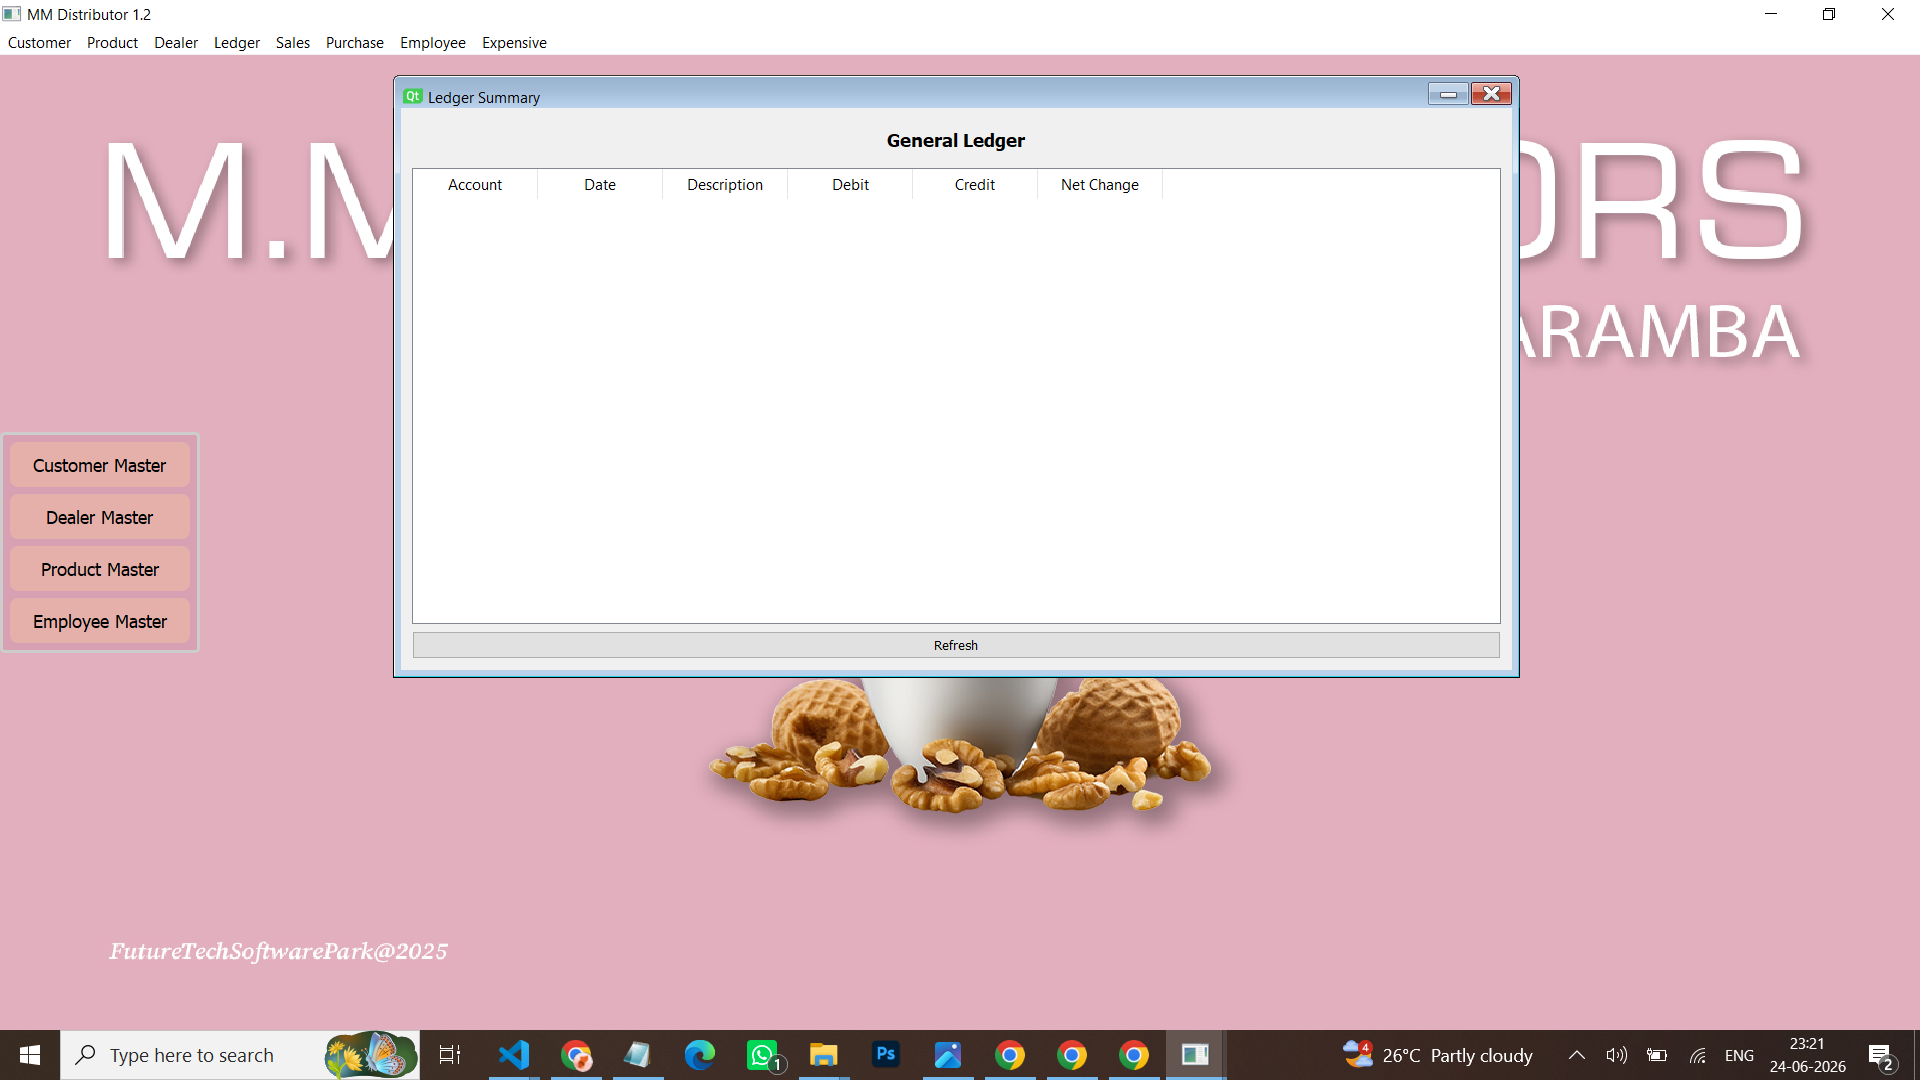
Task: Sort by the Net Change column header
Action: [1099, 185]
